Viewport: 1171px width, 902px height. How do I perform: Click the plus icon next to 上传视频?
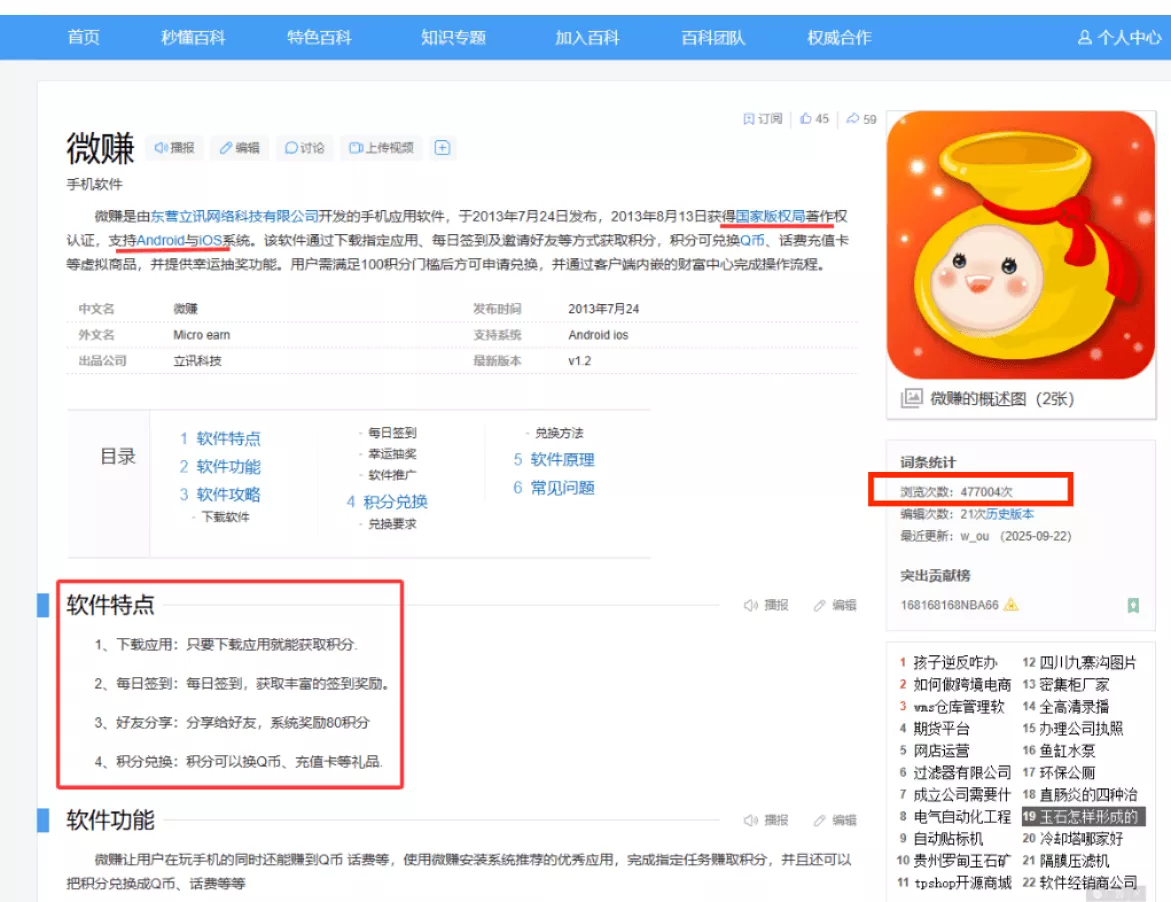point(442,148)
